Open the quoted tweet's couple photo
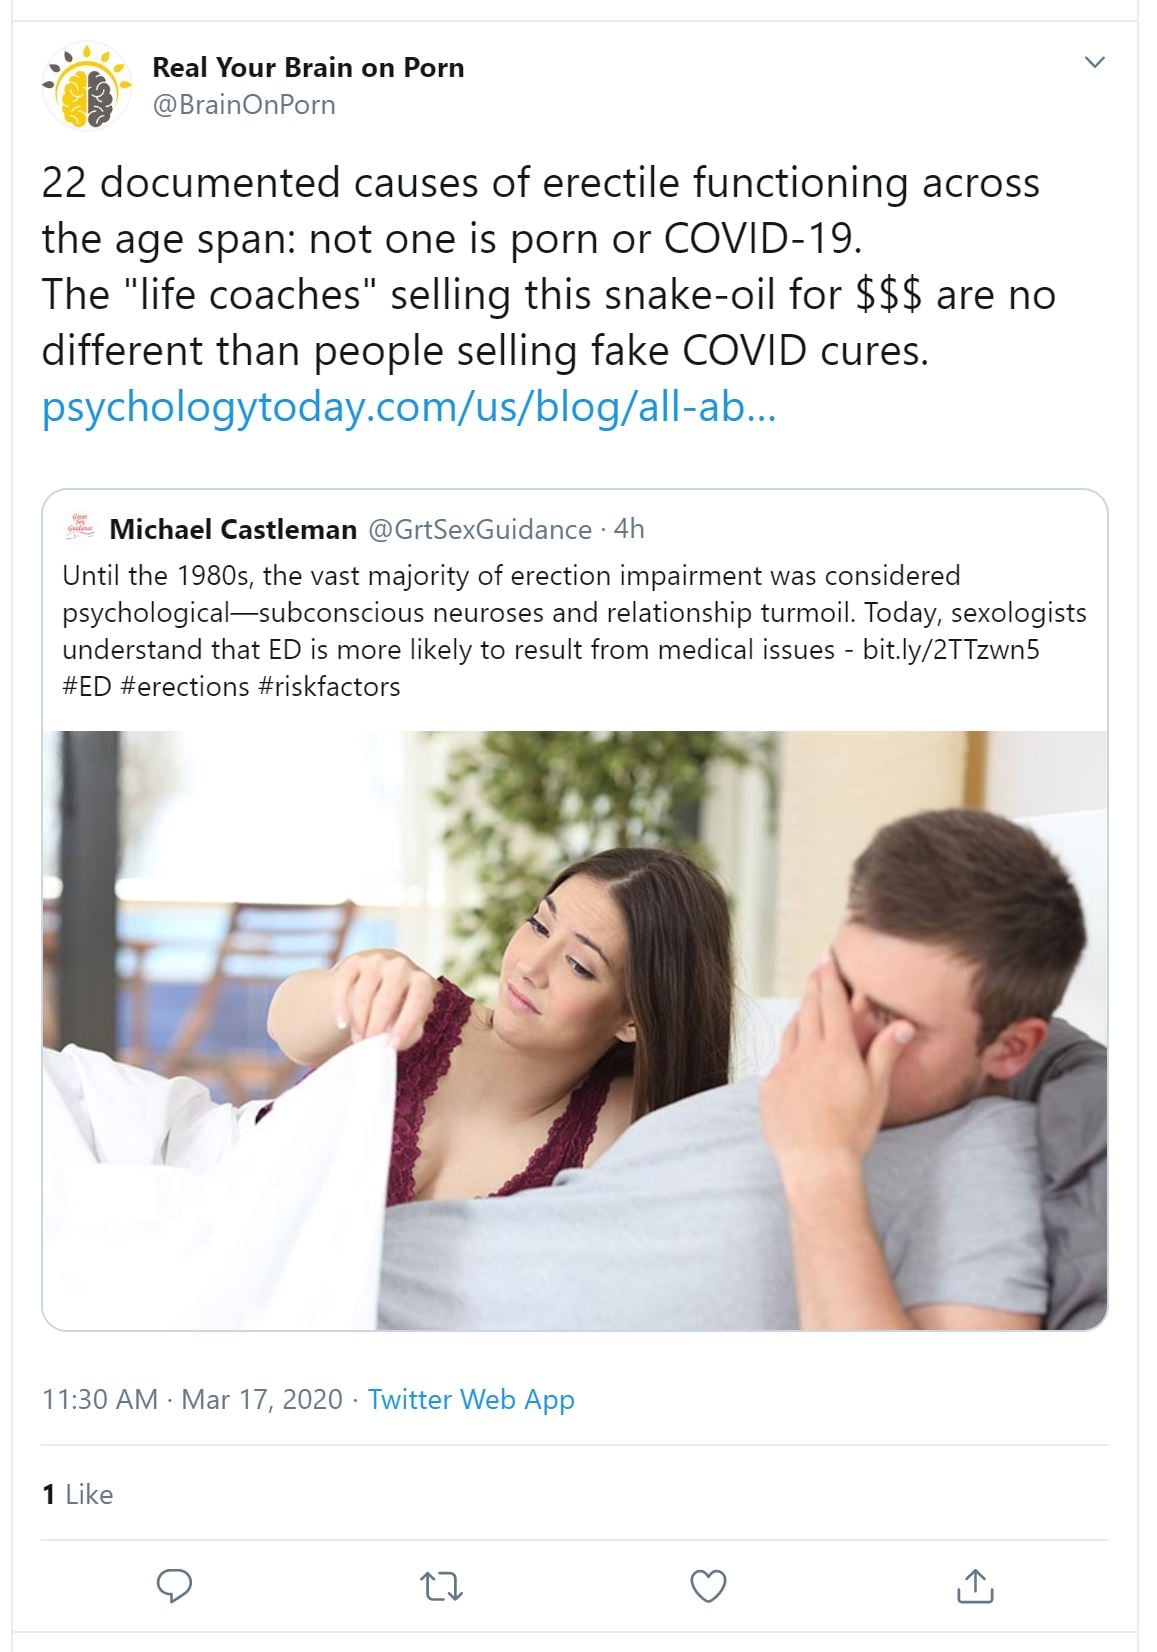 (x=575, y=1030)
